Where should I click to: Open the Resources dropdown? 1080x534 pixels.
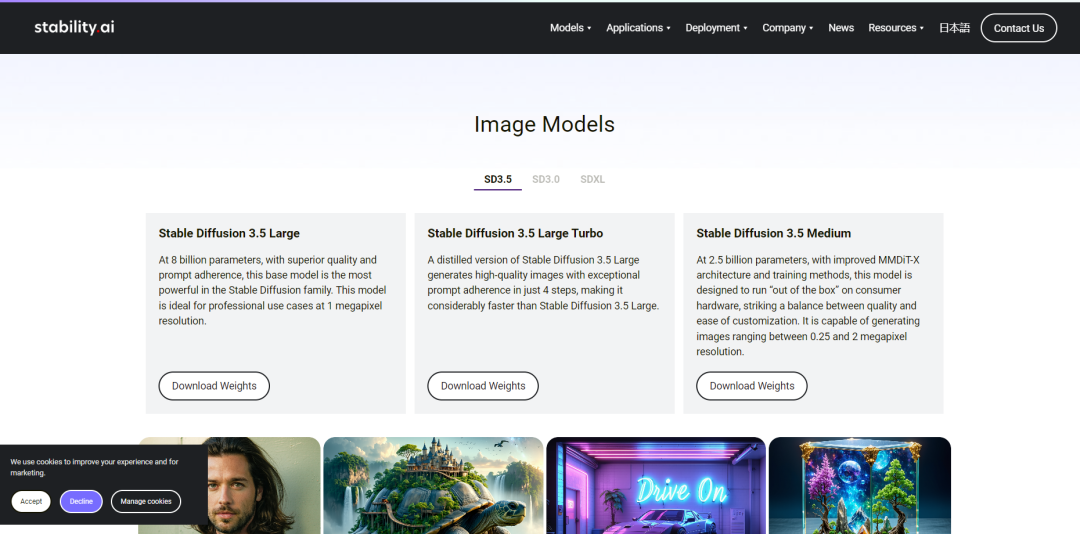895,28
